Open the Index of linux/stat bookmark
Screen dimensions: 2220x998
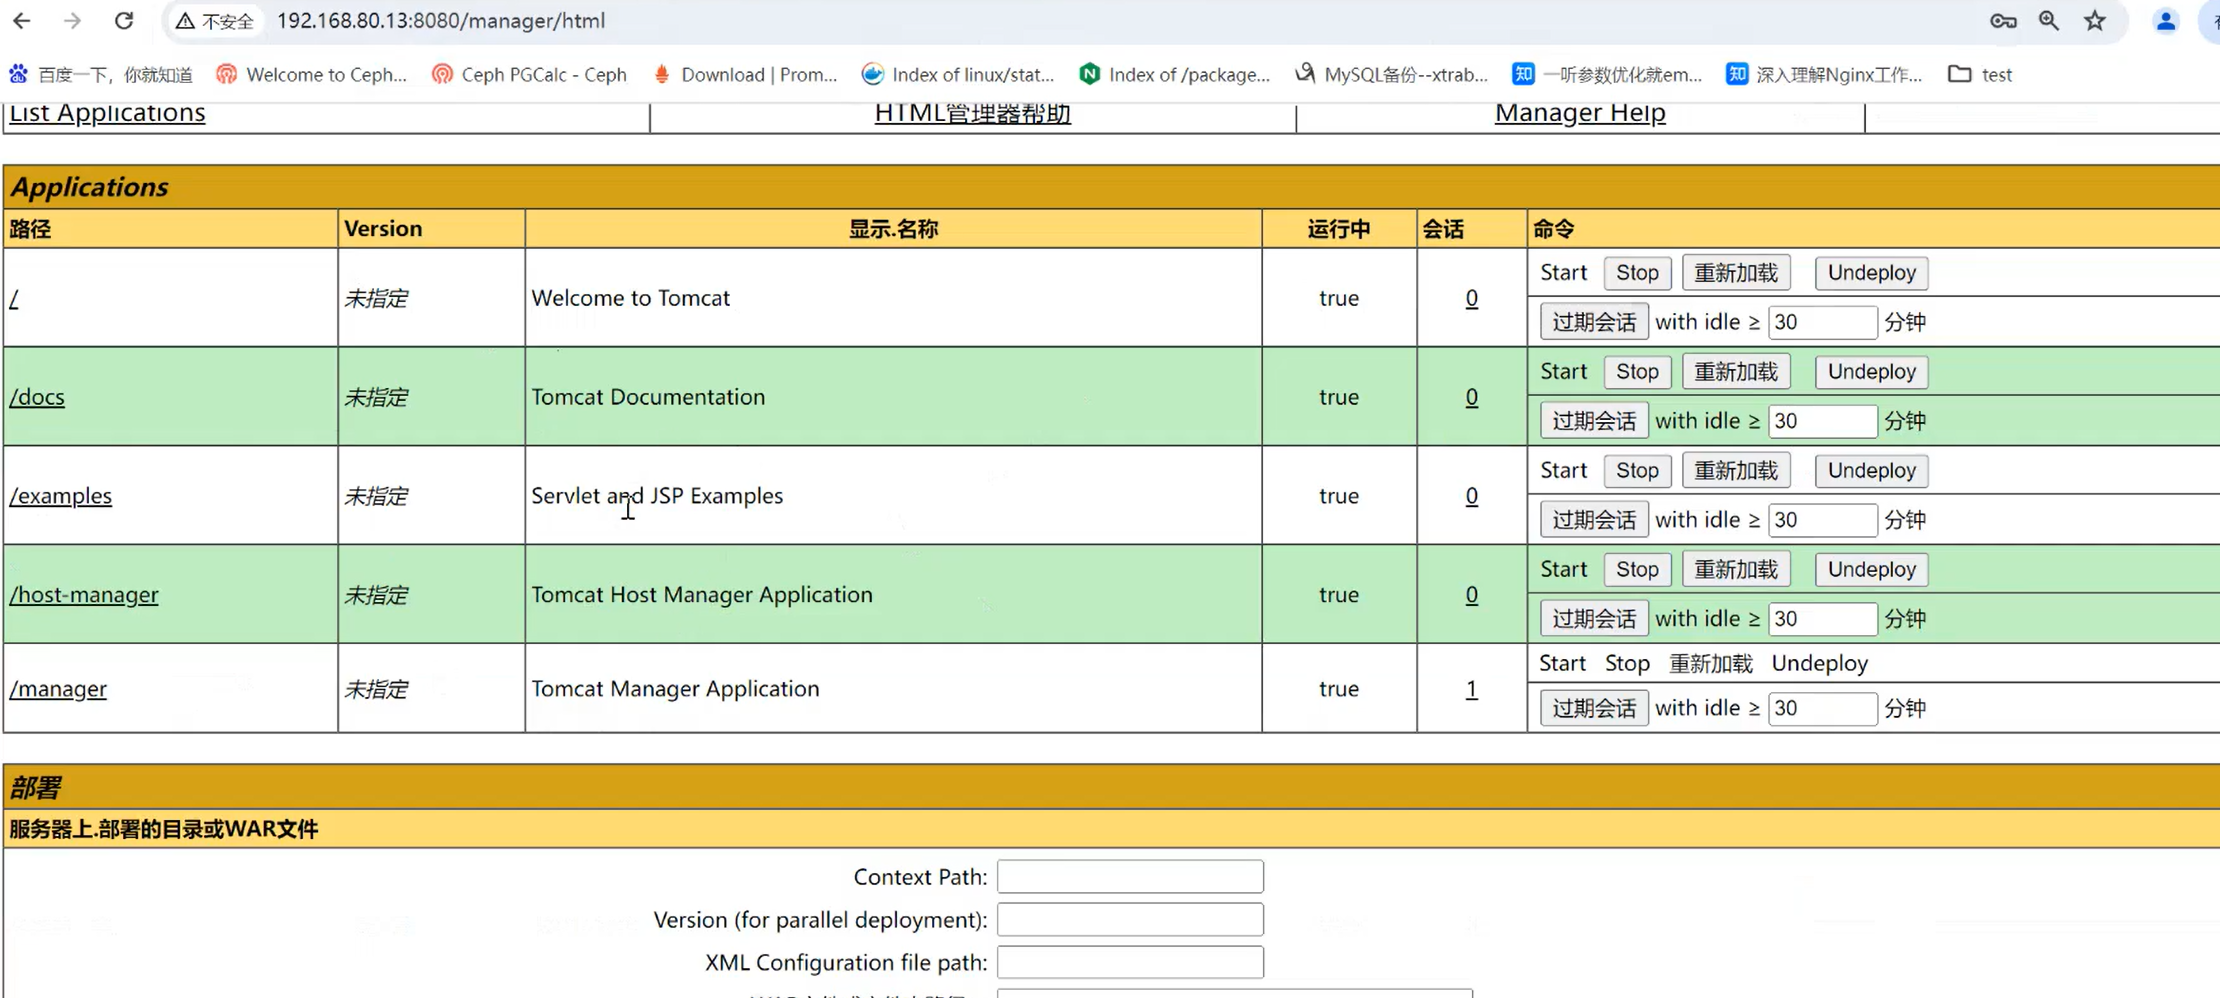click(958, 74)
